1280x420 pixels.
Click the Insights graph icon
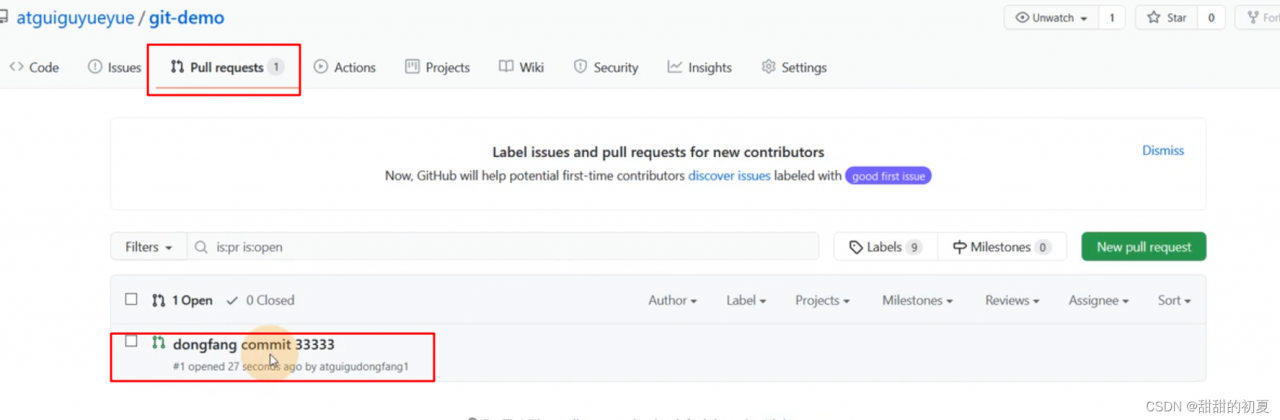(675, 67)
